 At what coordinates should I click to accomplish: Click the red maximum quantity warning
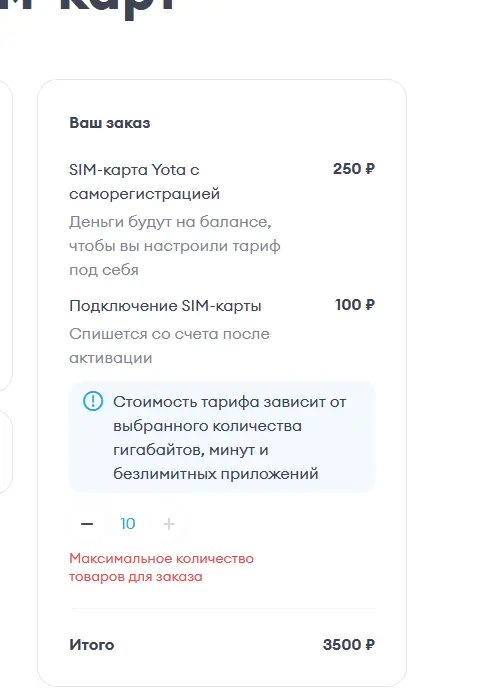click(161, 567)
